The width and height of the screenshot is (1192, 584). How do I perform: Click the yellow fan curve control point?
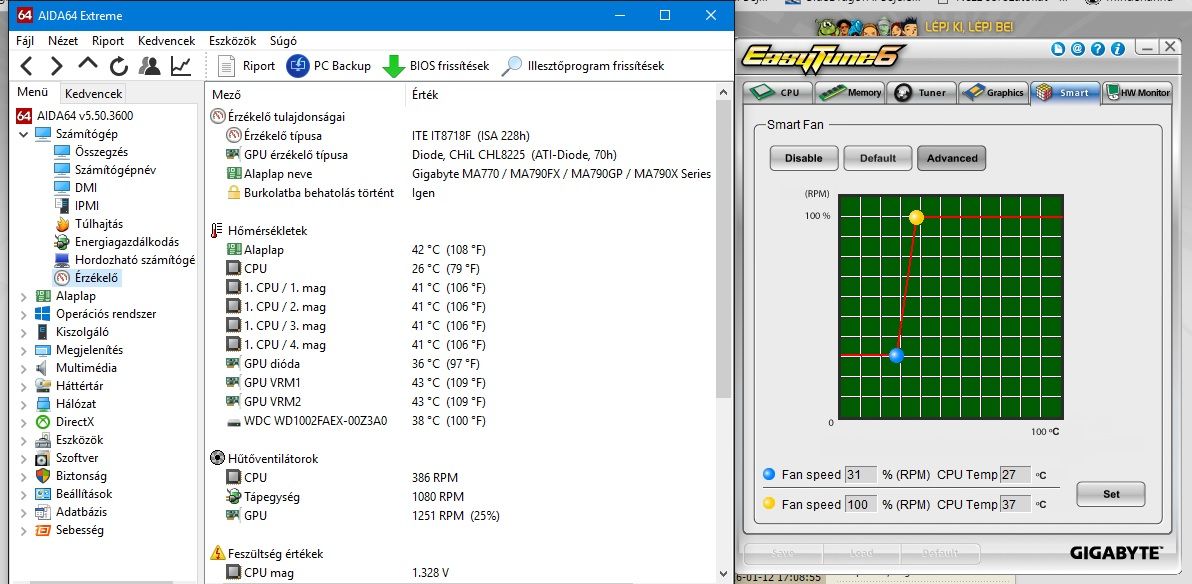[916, 217]
